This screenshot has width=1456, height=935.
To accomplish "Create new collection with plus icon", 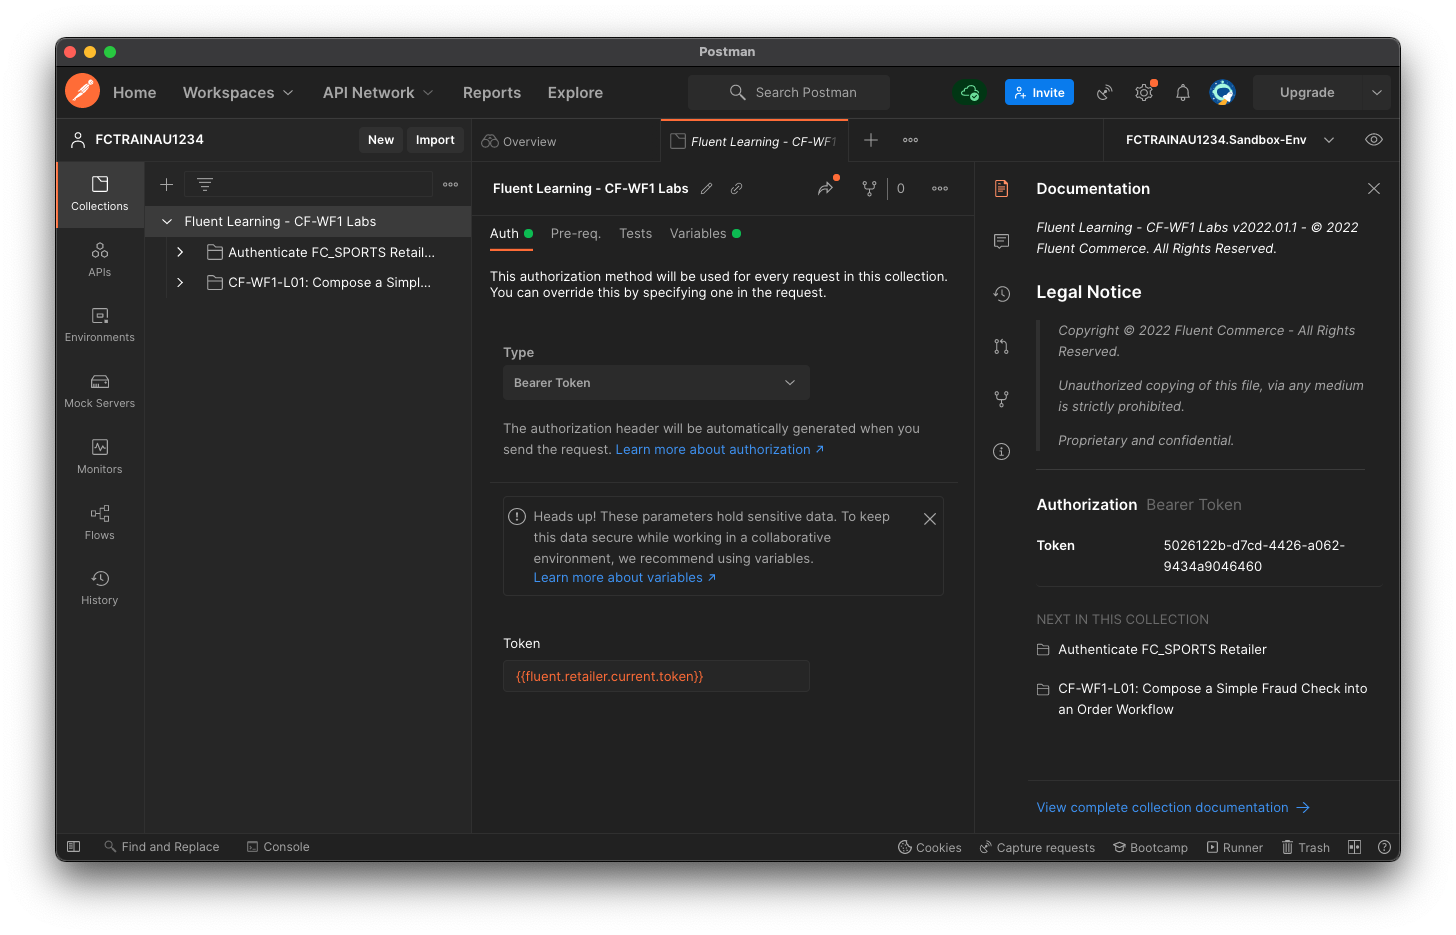I will coord(167,184).
